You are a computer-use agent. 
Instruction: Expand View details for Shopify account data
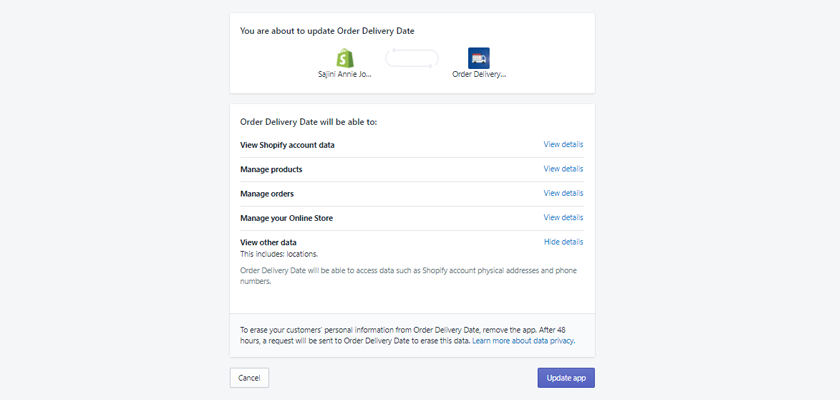click(x=563, y=145)
